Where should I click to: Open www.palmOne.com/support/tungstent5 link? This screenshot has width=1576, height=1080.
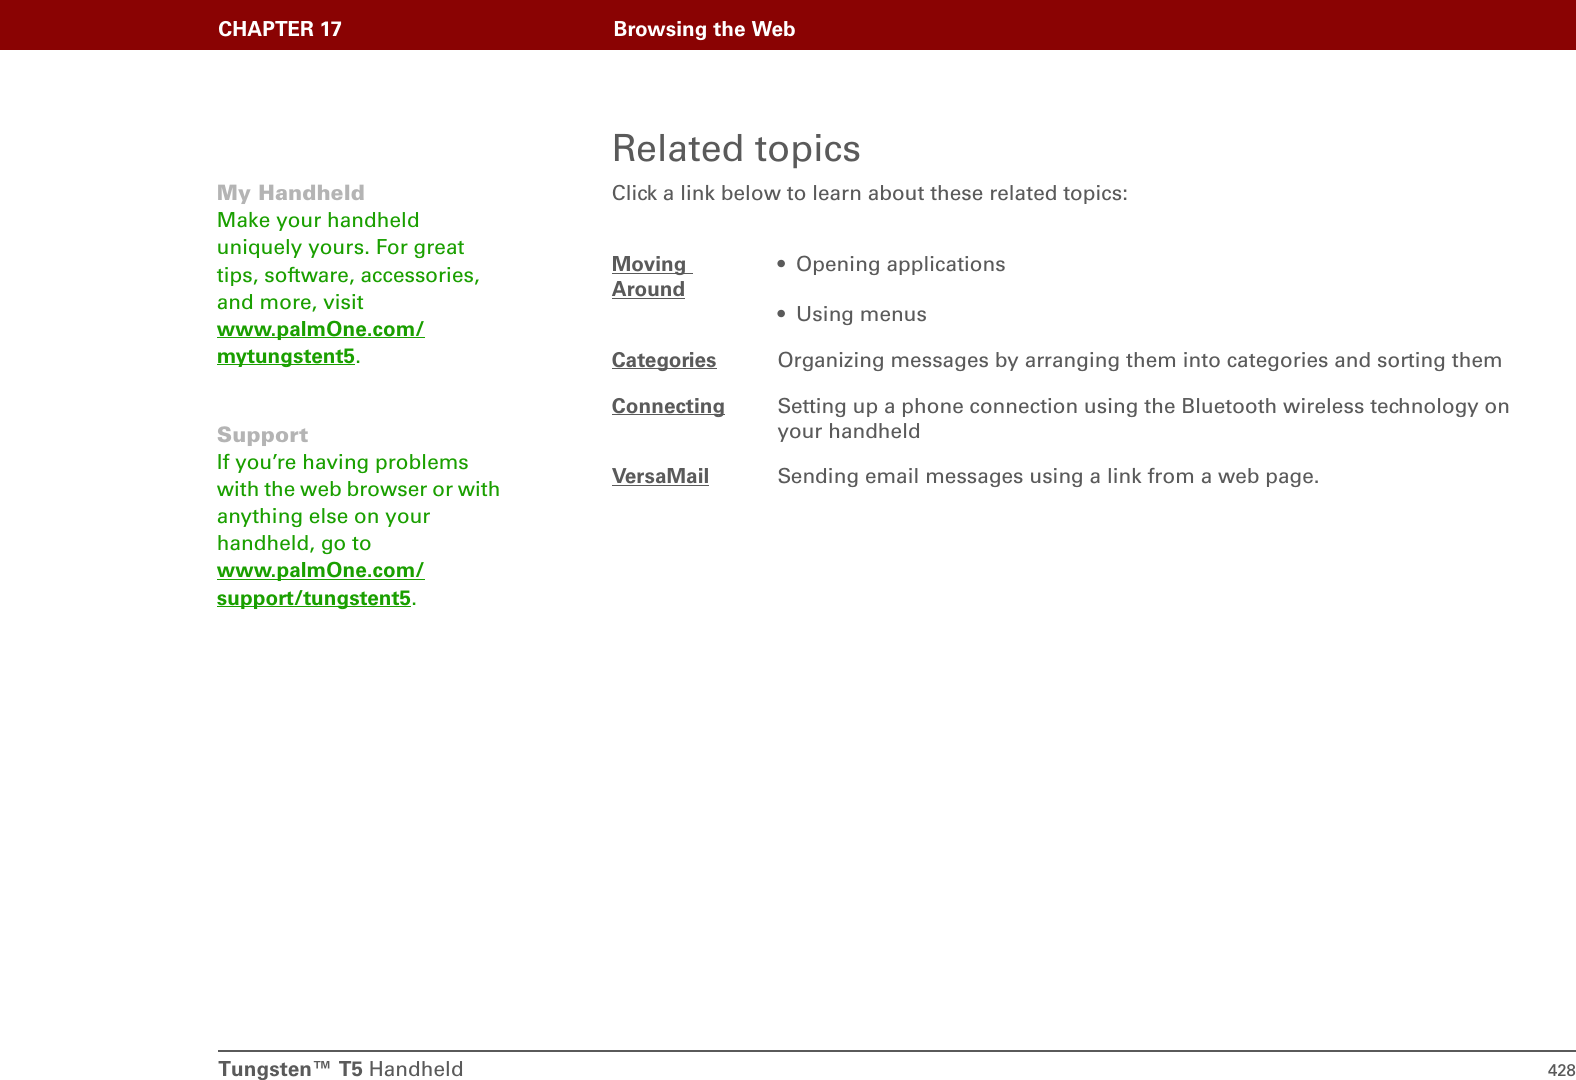click(320, 584)
